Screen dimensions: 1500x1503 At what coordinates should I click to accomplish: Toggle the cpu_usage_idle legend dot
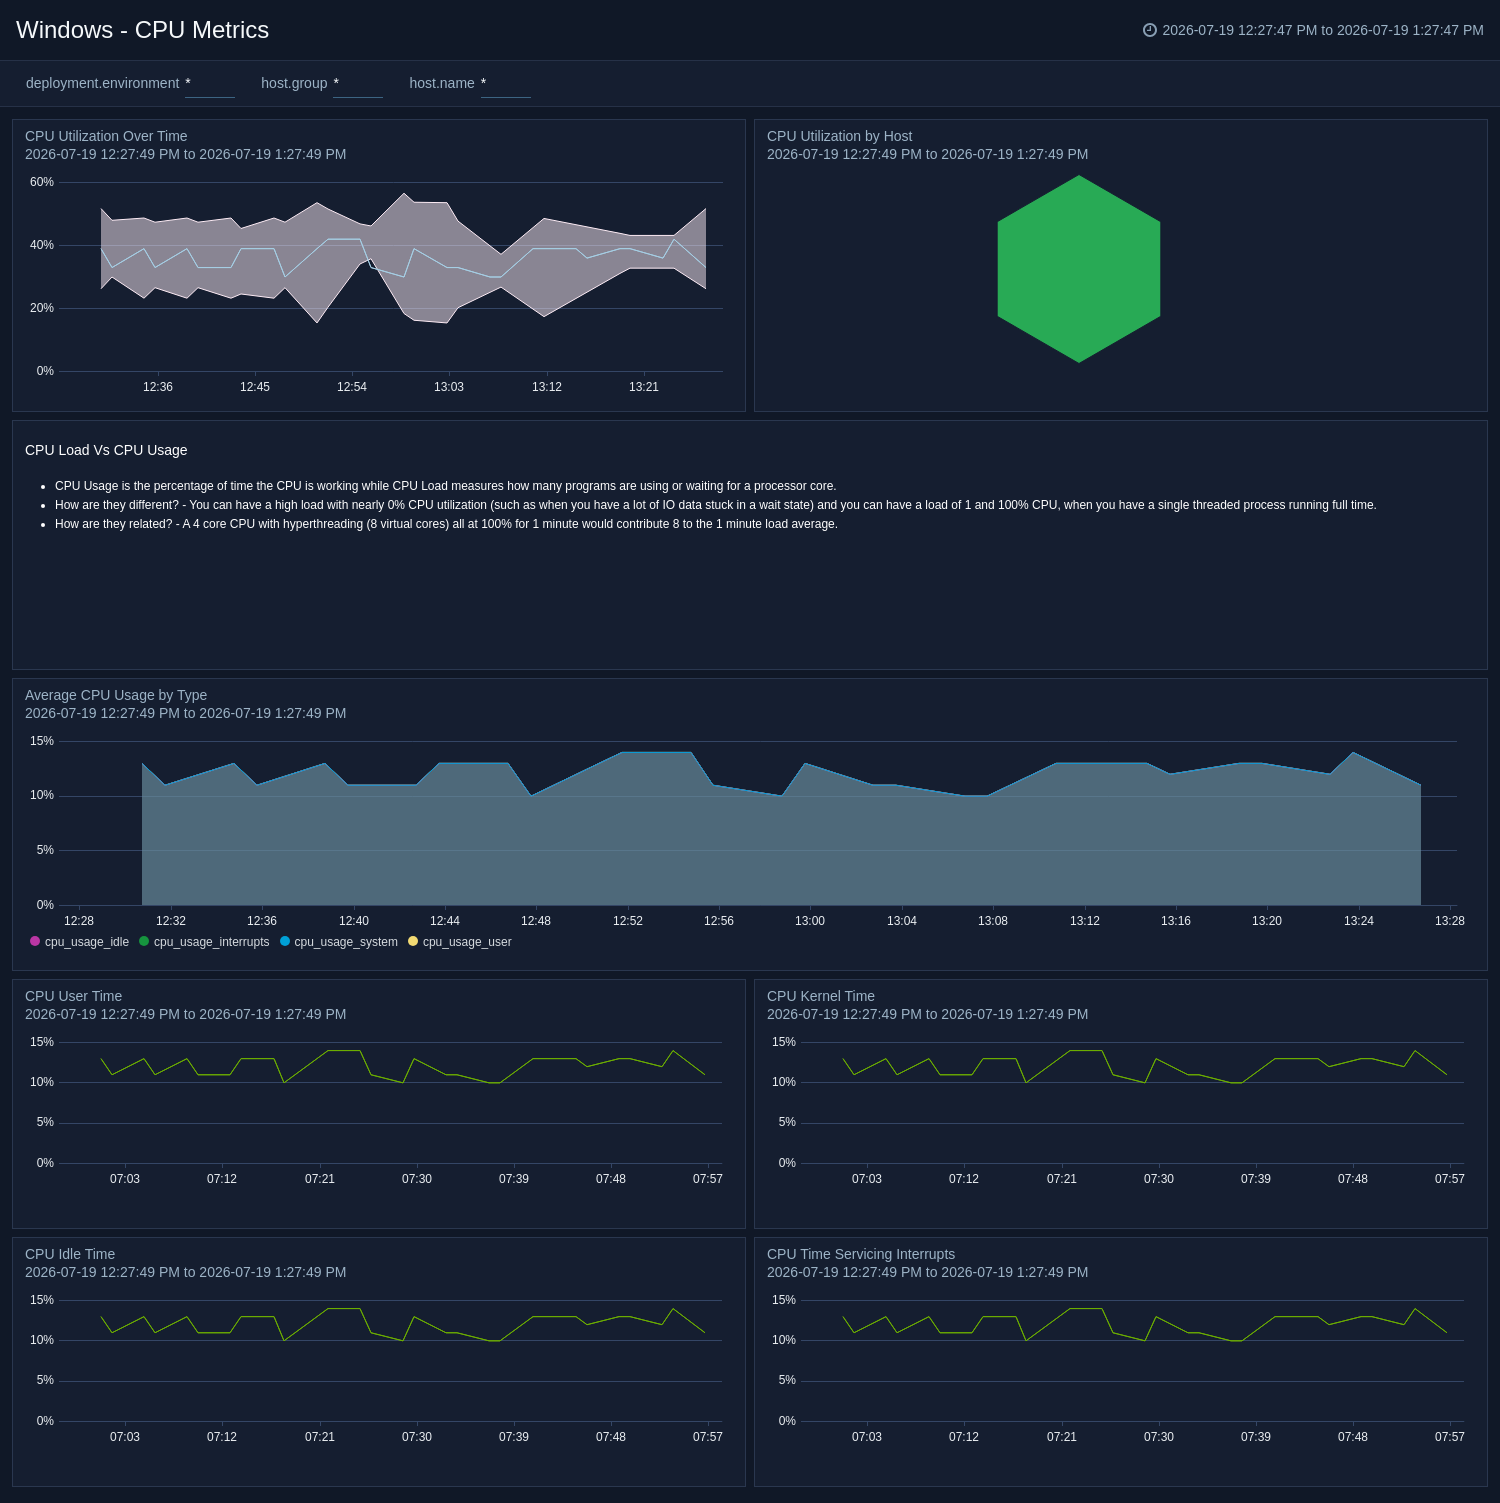pos(35,941)
